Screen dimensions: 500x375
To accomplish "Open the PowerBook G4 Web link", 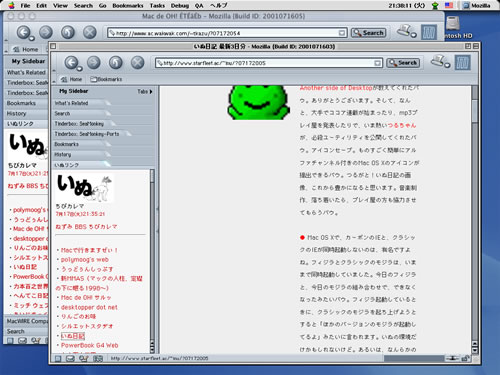I will pyautogui.click(x=89, y=345).
